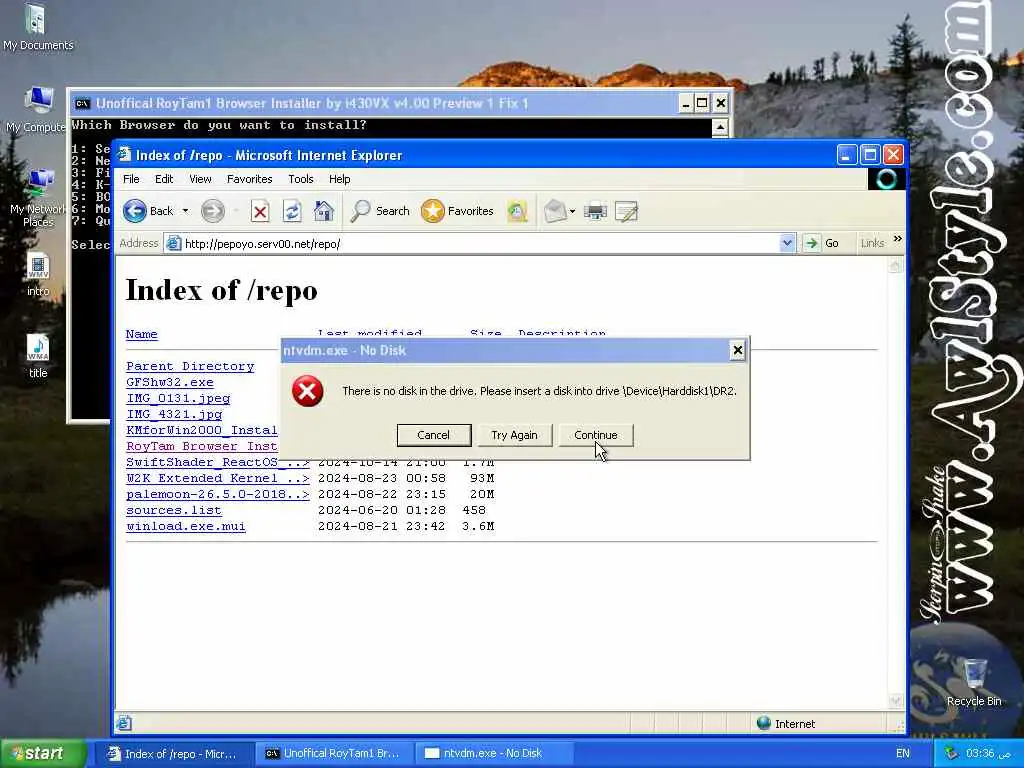Open the SwiftShader_ReactOS link

point(217,462)
